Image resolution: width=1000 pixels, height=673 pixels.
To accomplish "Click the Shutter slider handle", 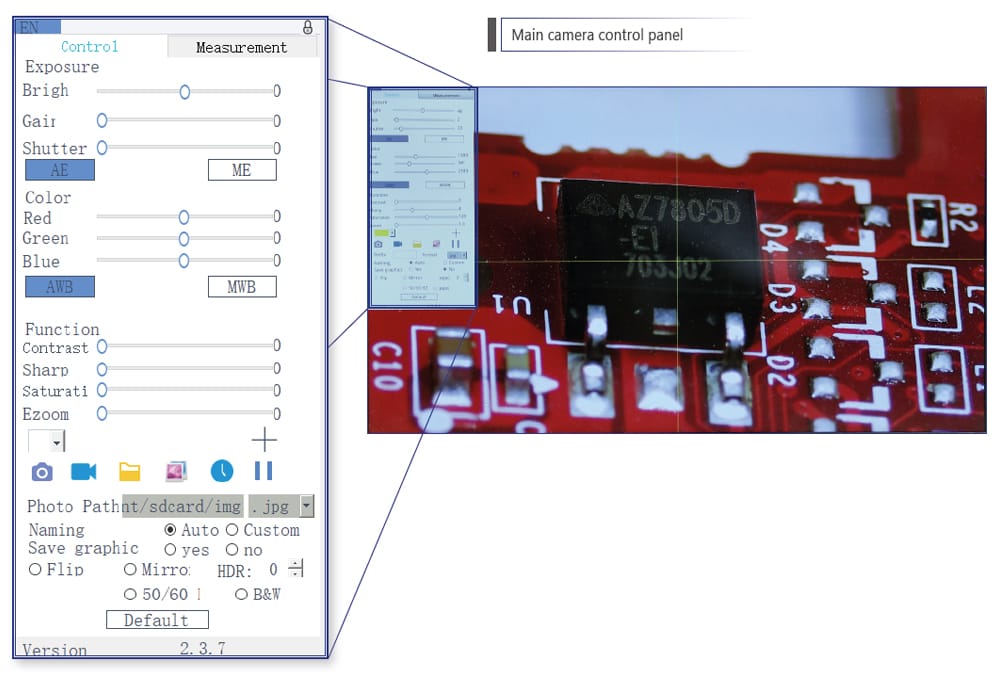I will [102, 147].
